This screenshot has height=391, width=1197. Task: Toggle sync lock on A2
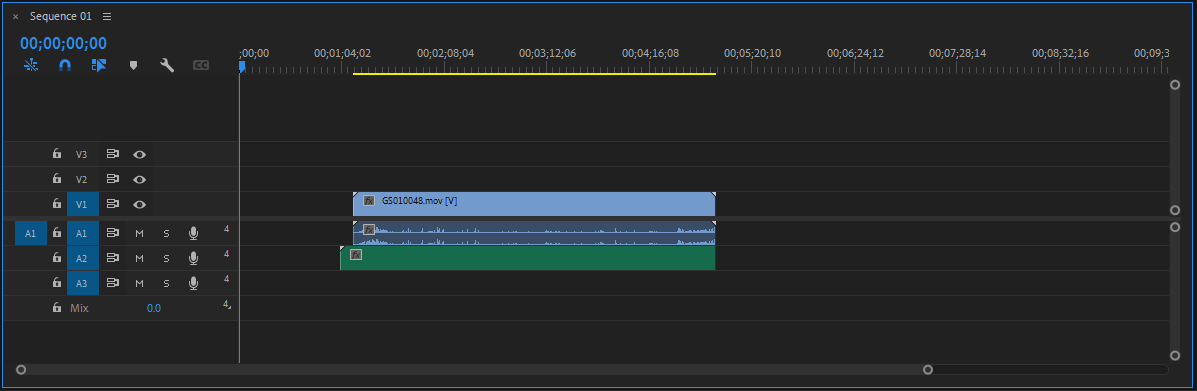point(113,259)
